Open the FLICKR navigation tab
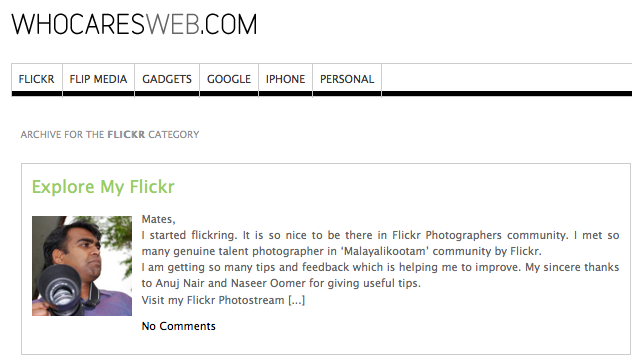The width and height of the screenshot is (632, 362). (x=37, y=79)
